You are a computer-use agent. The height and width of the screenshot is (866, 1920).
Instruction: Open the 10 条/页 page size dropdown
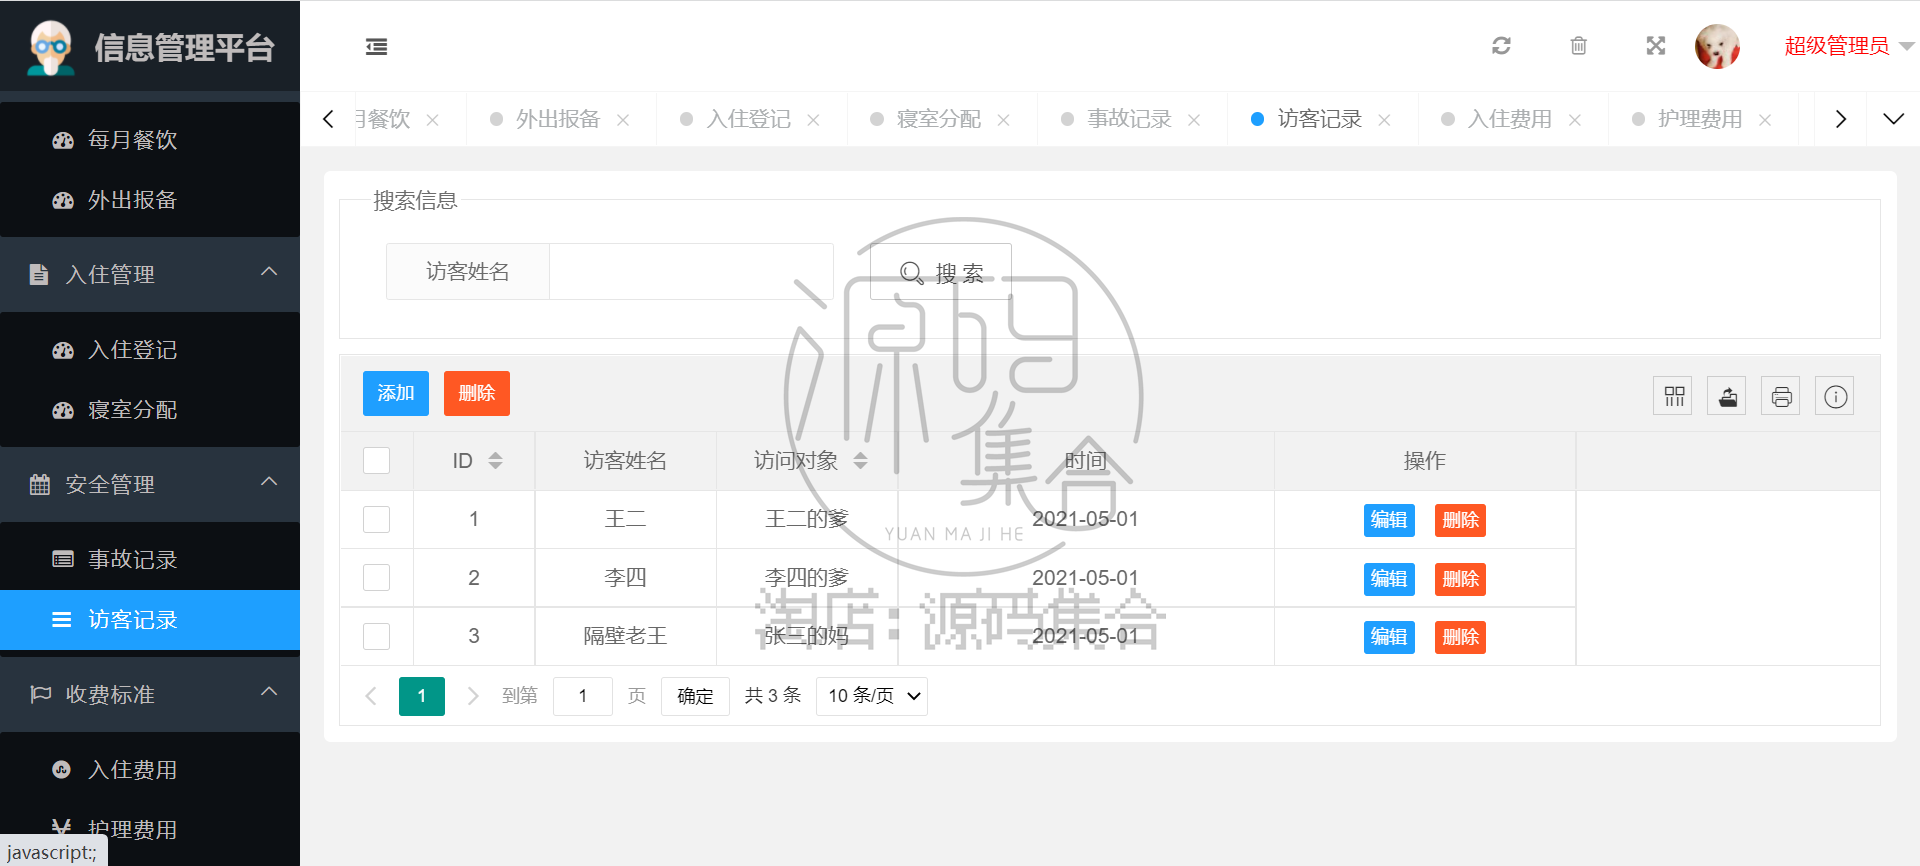click(872, 696)
